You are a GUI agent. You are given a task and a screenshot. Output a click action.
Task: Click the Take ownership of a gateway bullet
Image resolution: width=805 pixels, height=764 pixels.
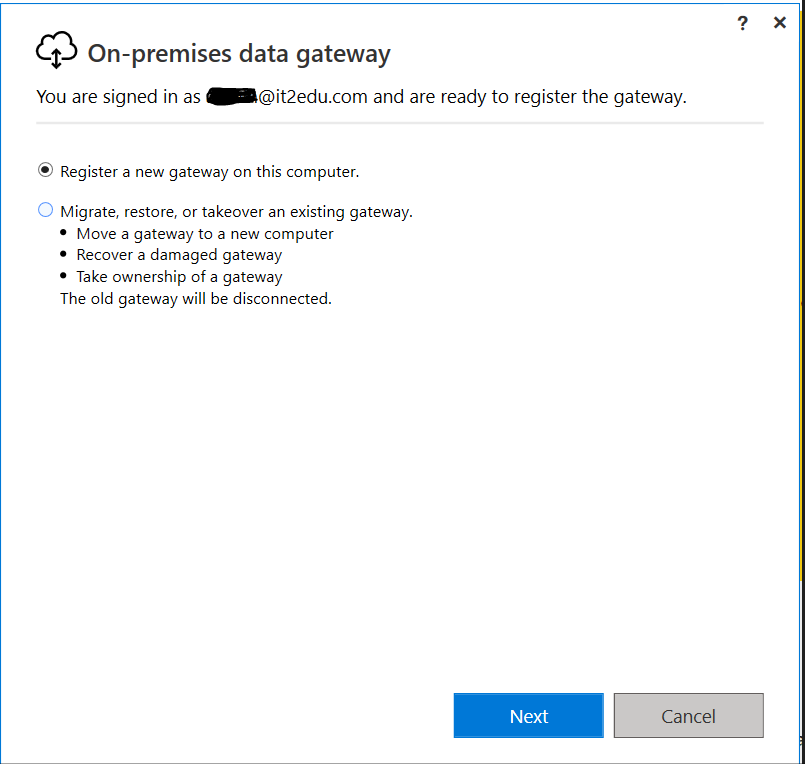[179, 276]
